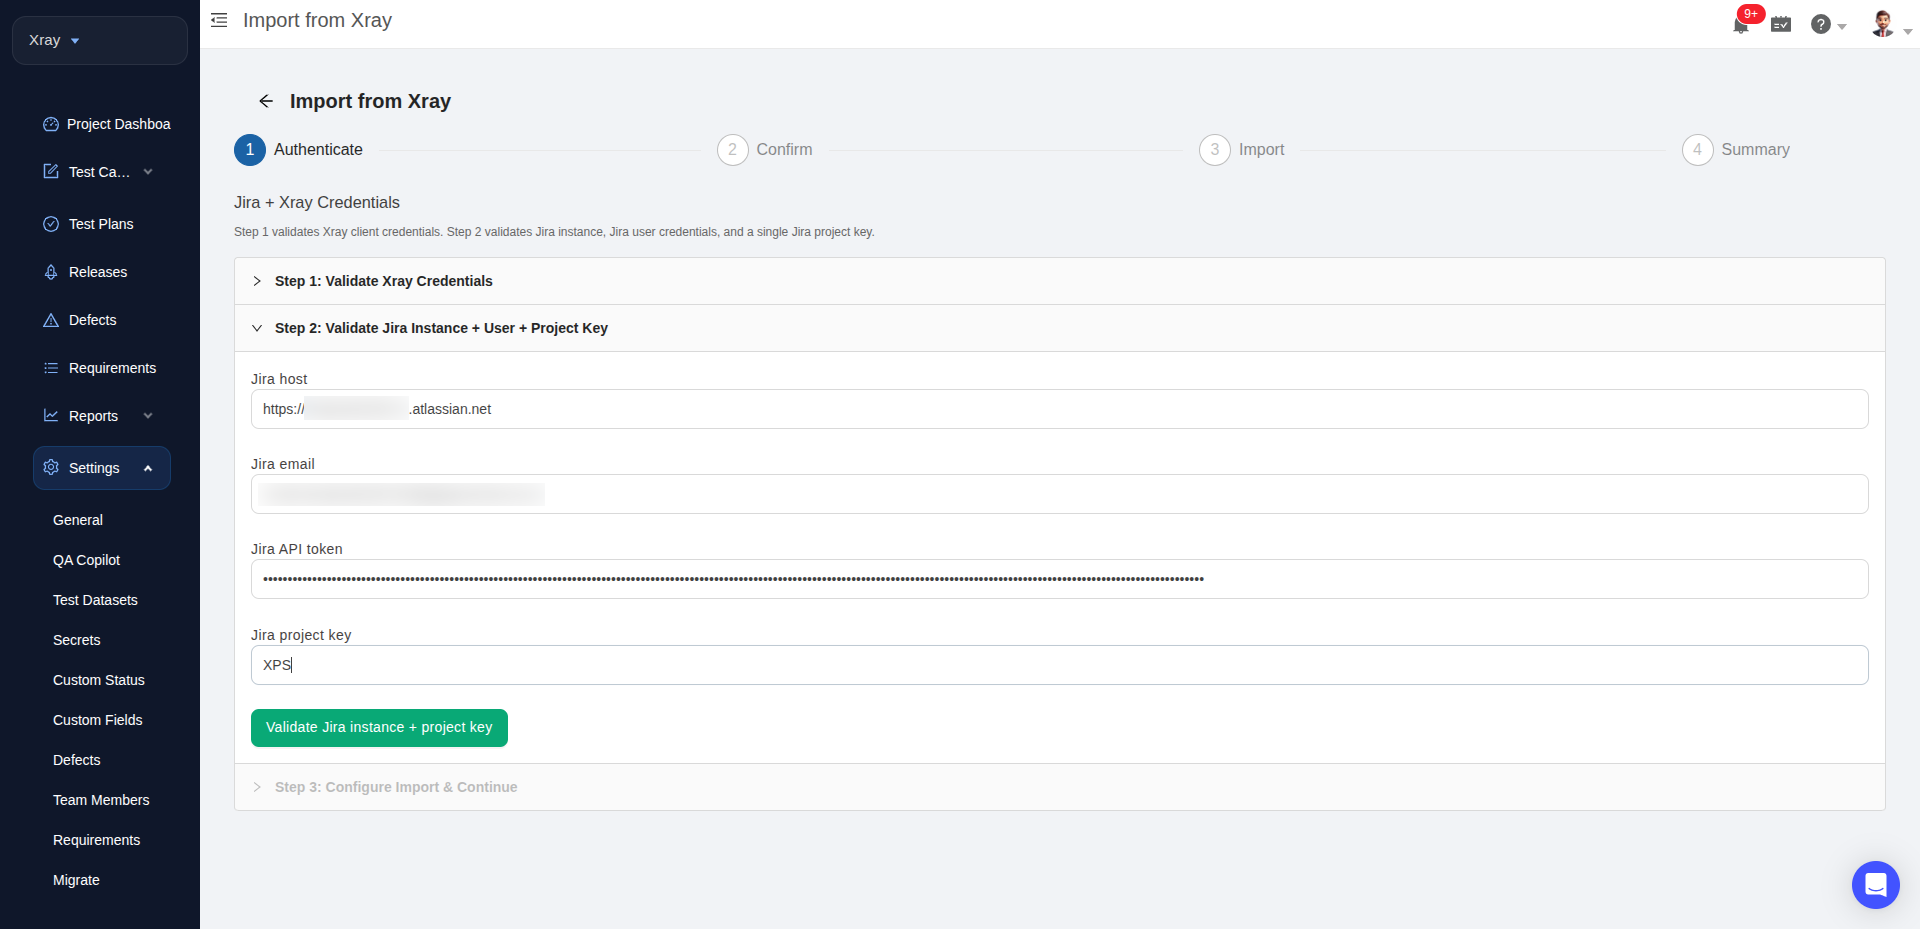Click the Releases rocket icon
The width and height of the screenshot is (1920, 929).
(x=51, y=272)
